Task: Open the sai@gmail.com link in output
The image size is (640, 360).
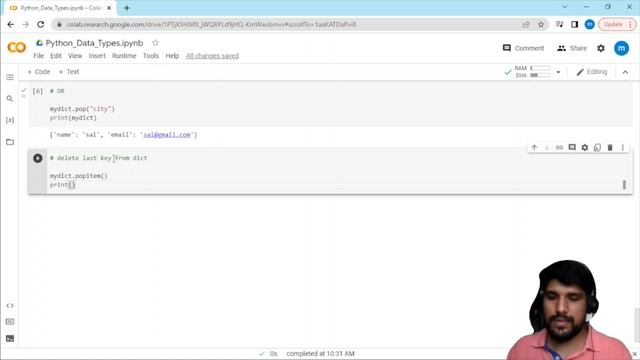Action: (167, 135)
